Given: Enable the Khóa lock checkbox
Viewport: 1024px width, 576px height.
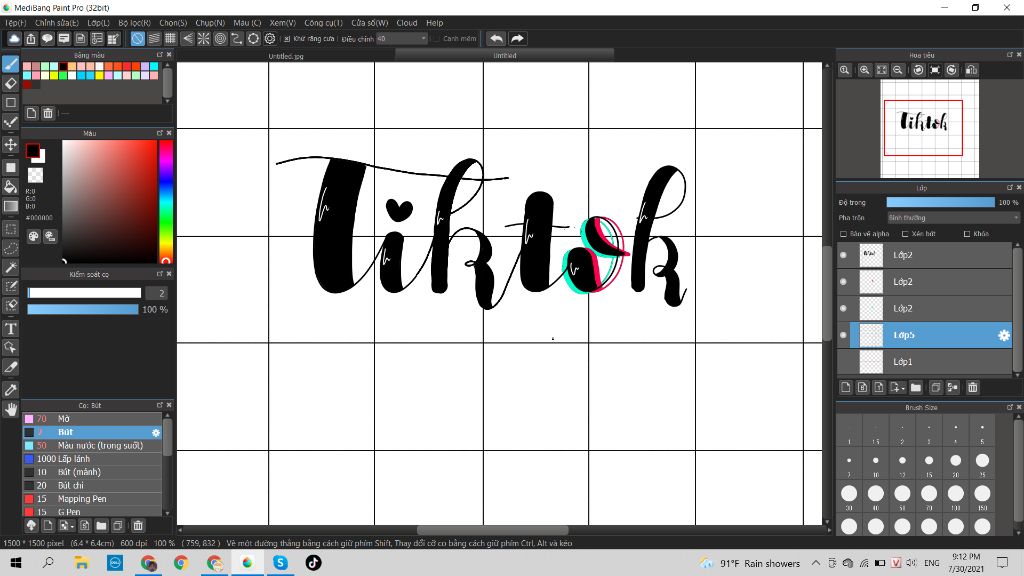Looking at the screenshot, I should click(967, 234).
